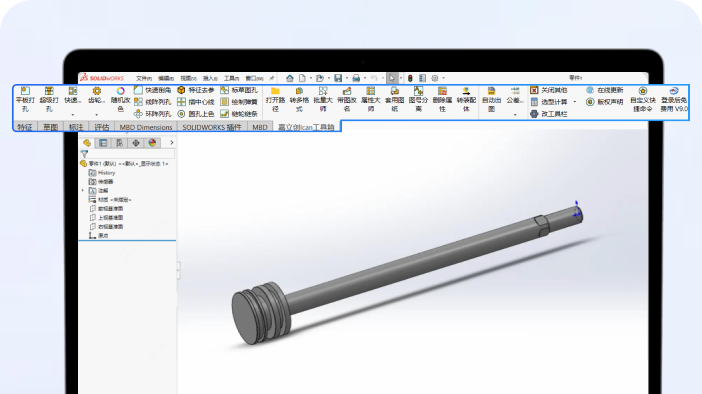
Task: Open the 工具 menu
Action: tap(231, 78)
